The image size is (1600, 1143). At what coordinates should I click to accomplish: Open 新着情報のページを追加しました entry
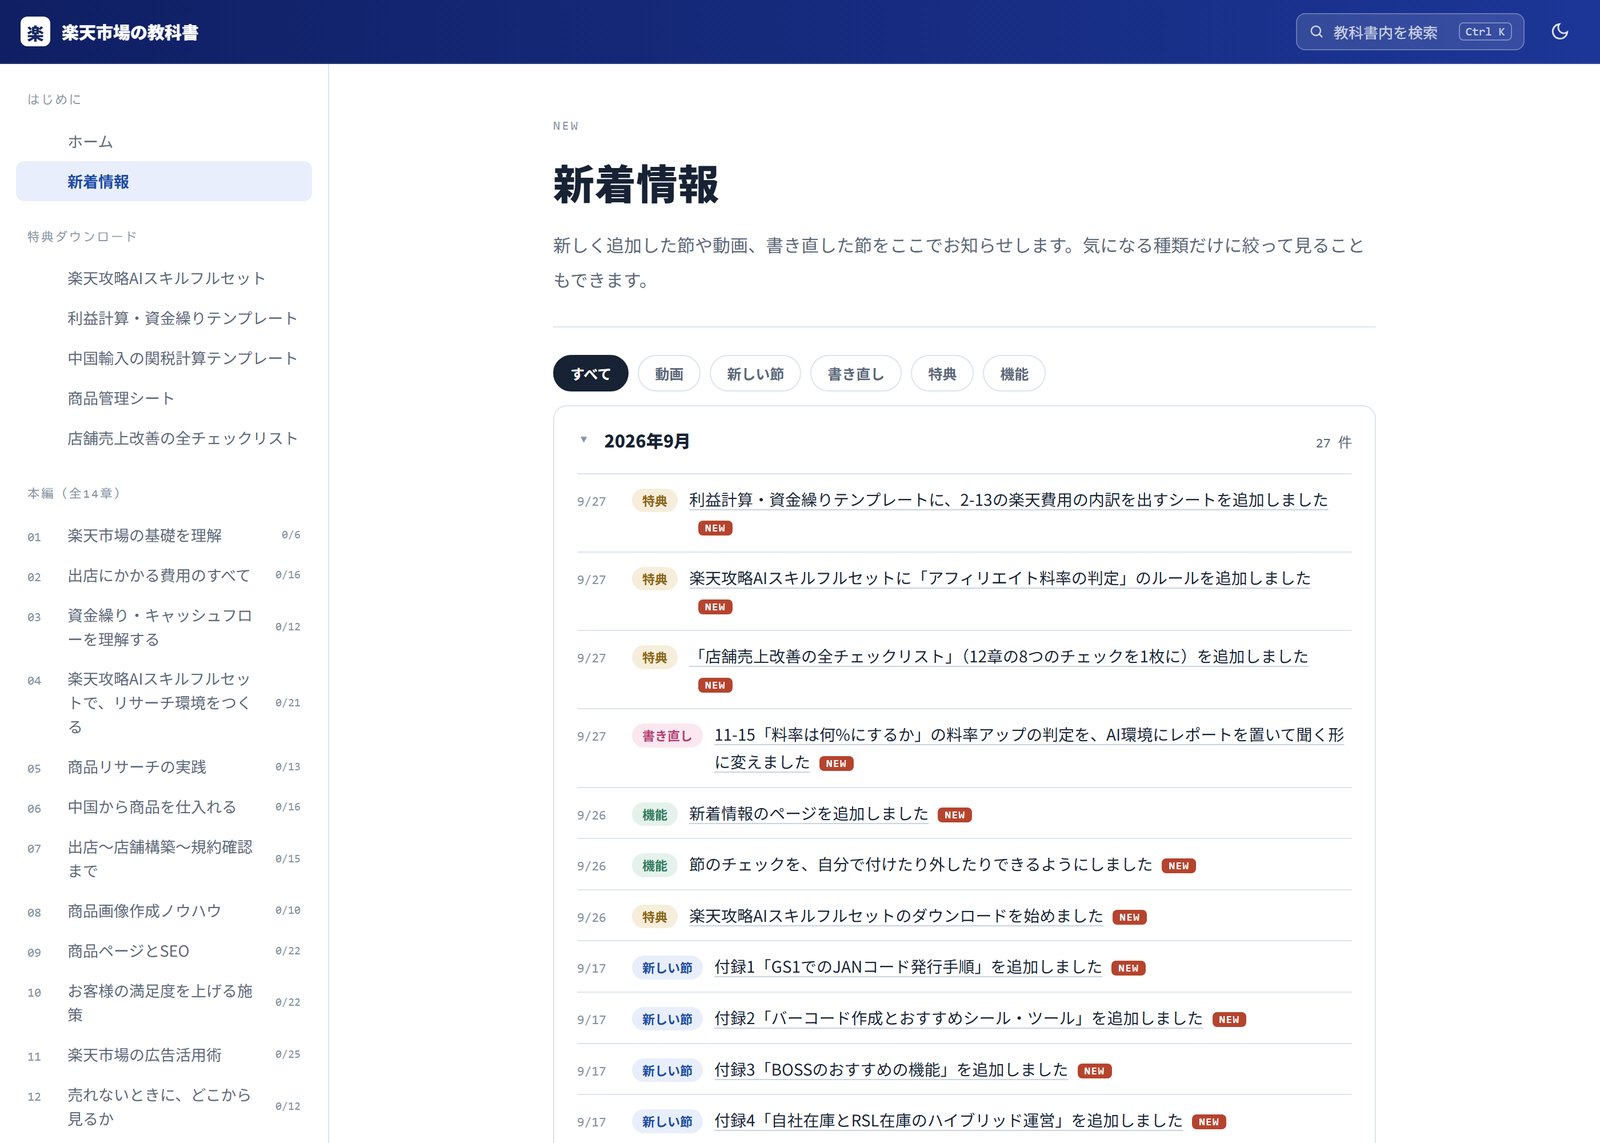pos(809,814)
